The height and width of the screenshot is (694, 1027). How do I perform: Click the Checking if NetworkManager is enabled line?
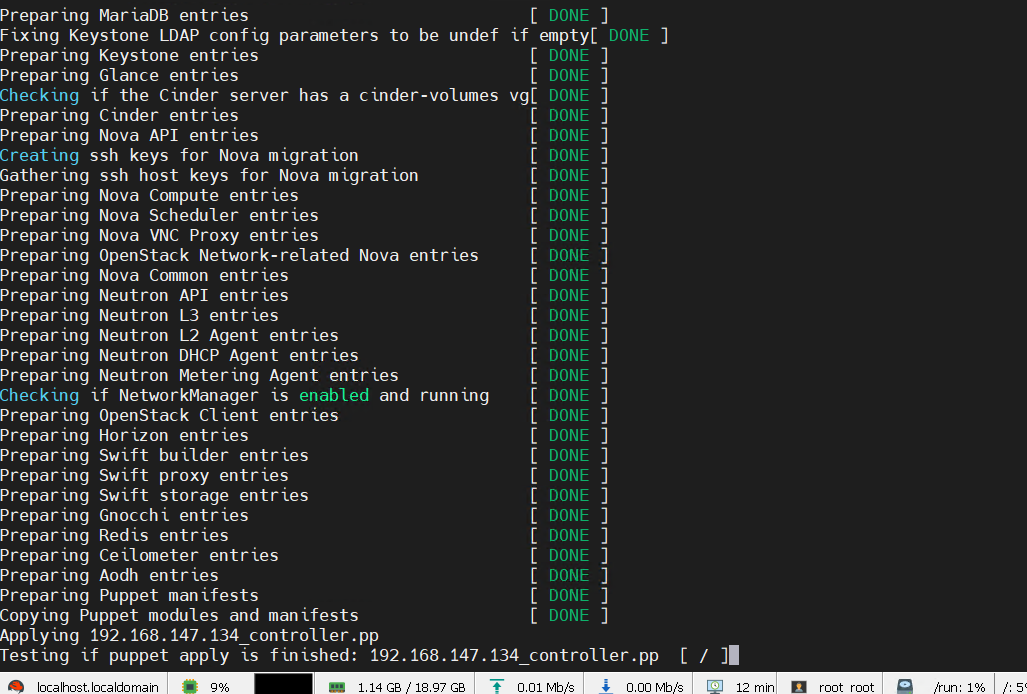(x=244, y=395)
